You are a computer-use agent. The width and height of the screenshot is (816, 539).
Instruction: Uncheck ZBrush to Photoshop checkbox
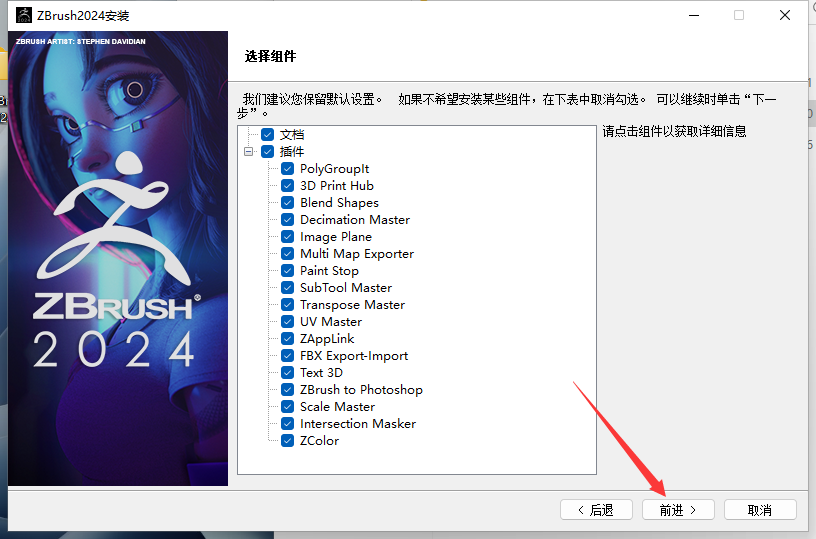coord(287,390)
